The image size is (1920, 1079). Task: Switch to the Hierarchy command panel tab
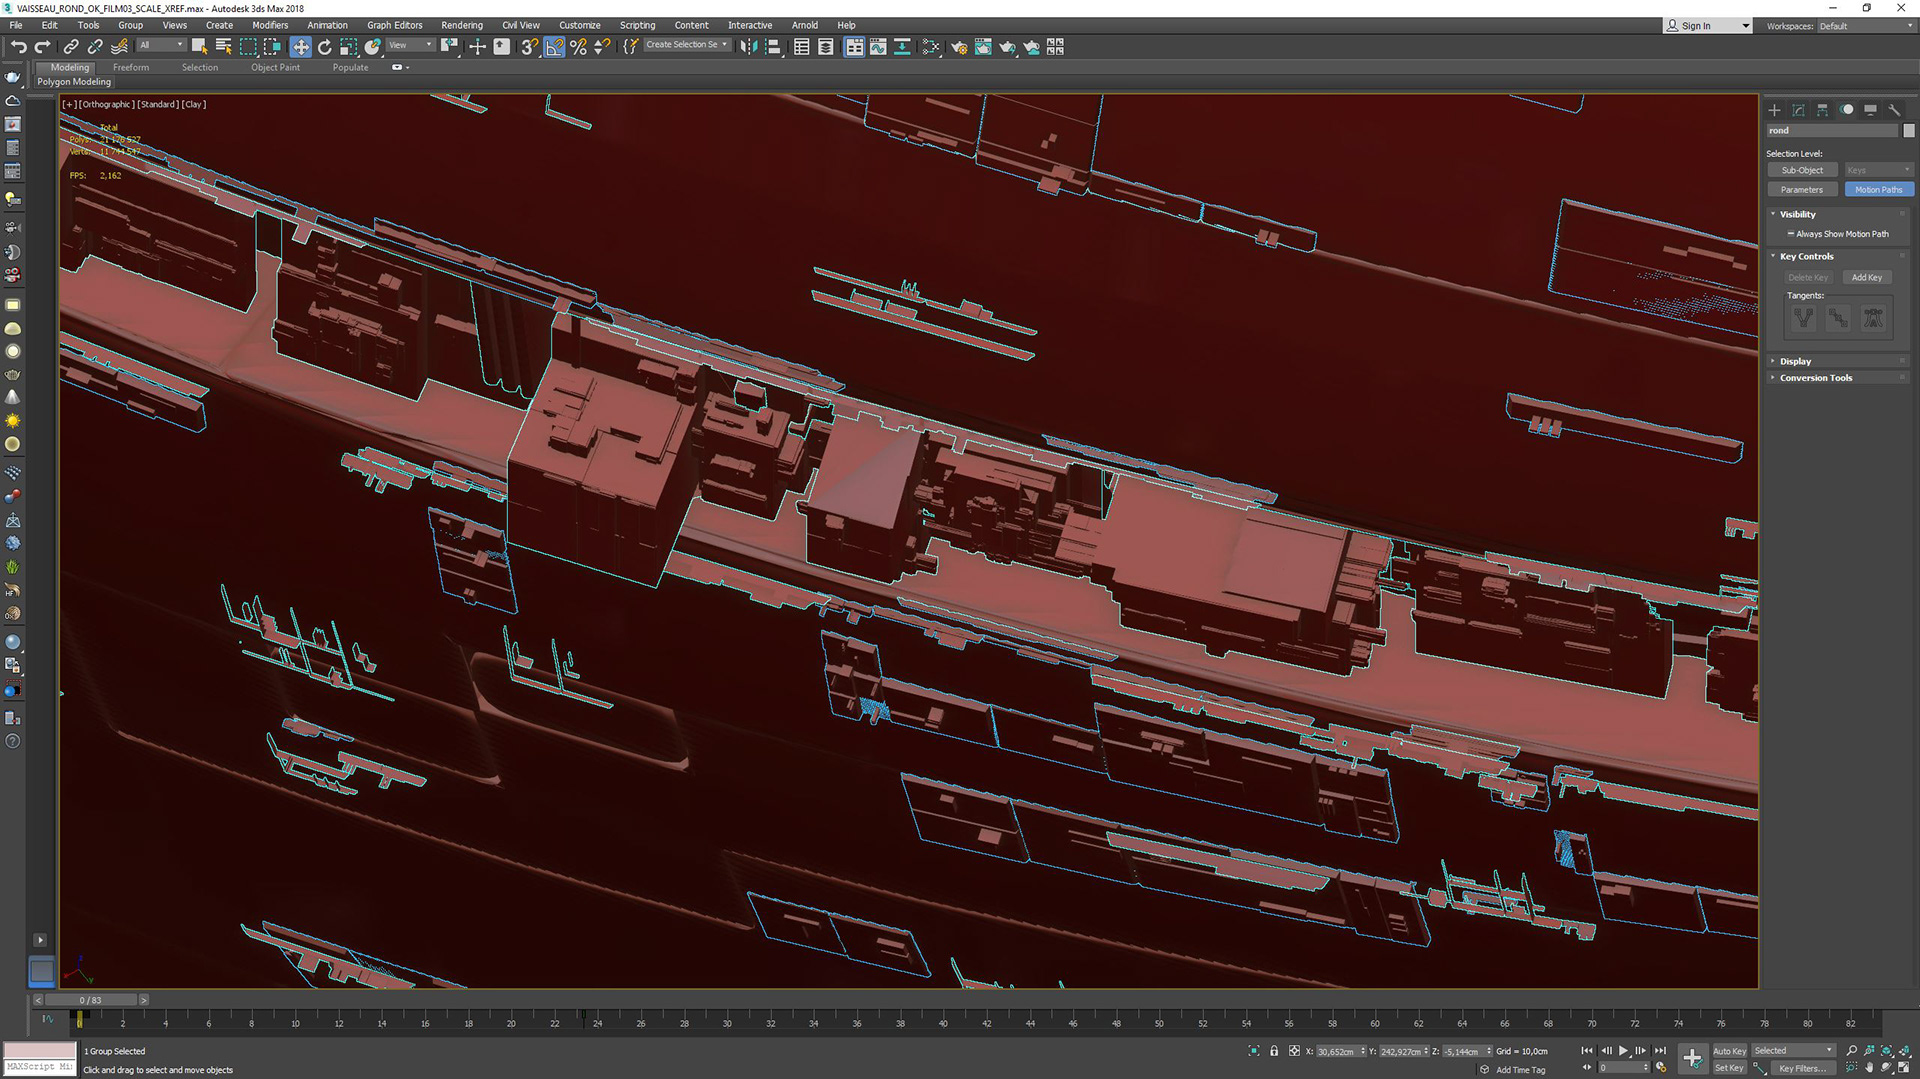[1822, 110]
